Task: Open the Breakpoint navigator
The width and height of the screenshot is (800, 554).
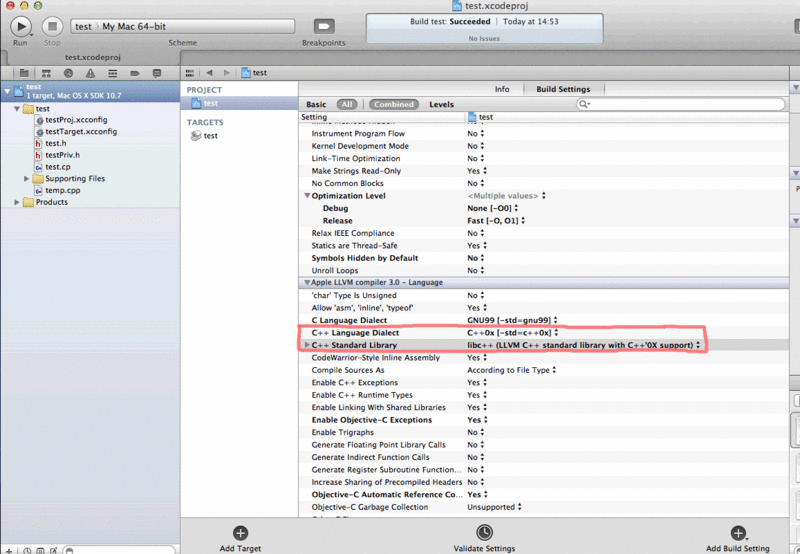Action: (135, 73)
